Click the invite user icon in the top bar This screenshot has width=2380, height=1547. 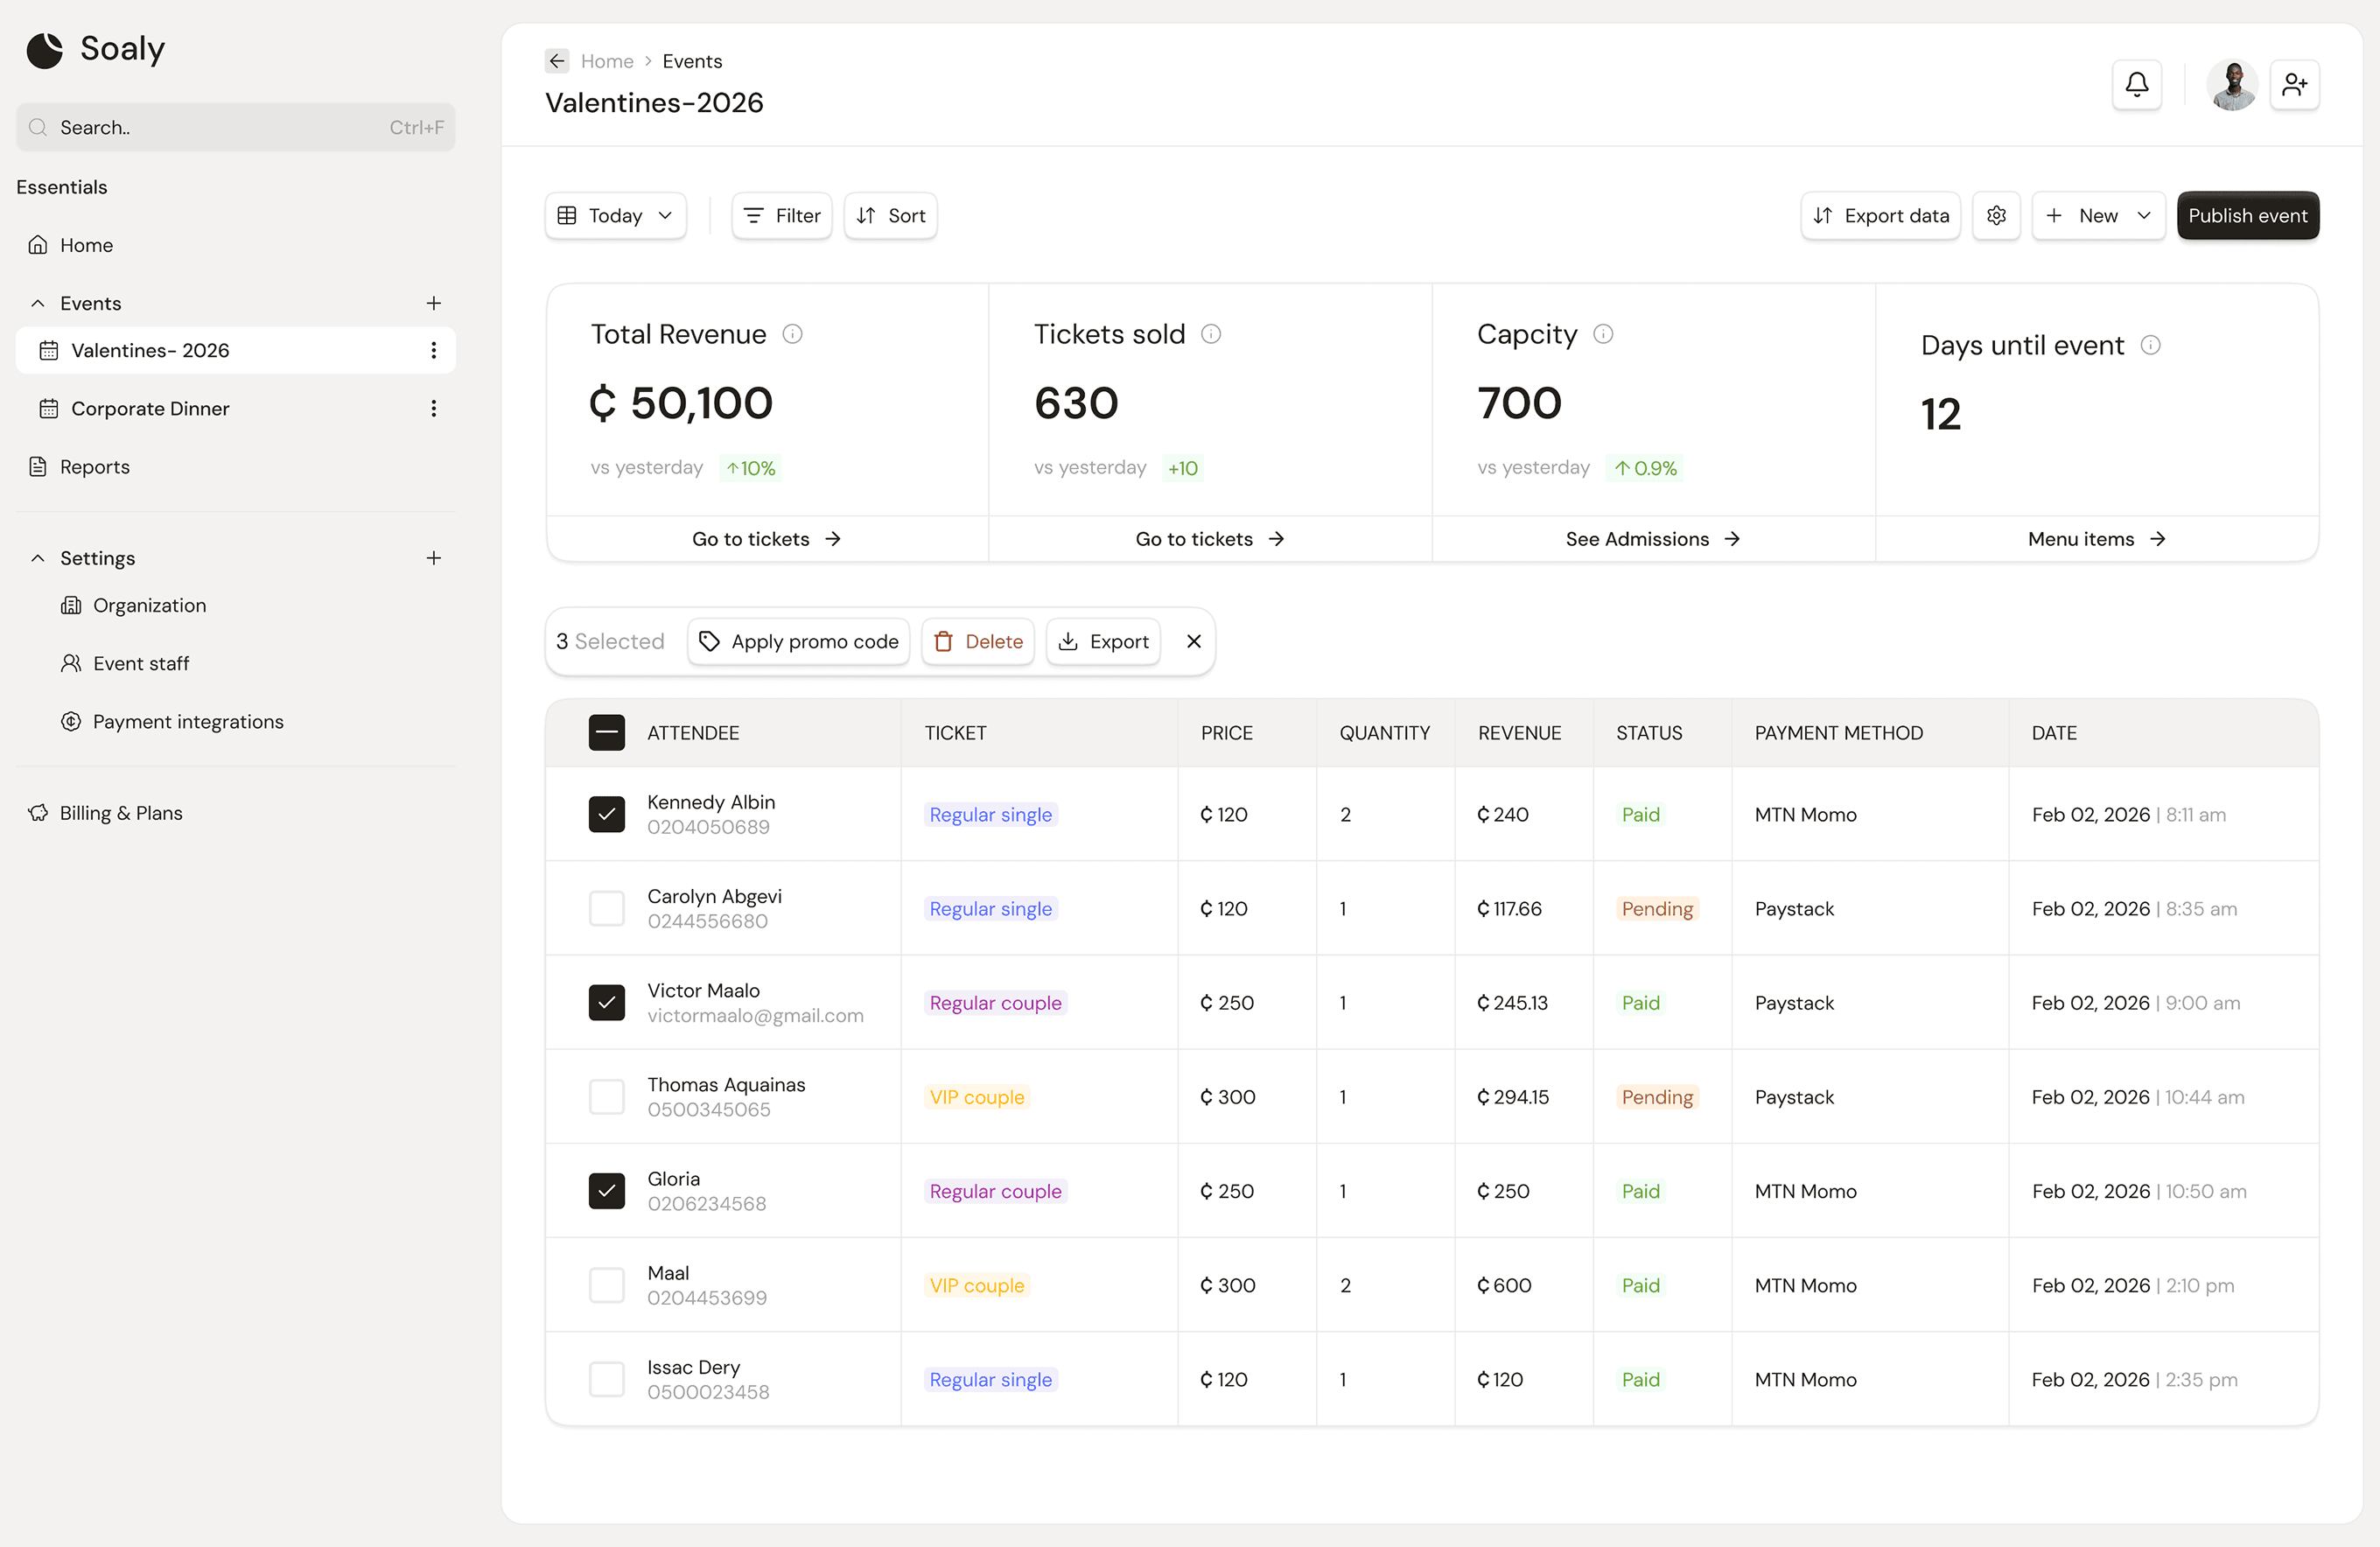tap(2295, 84)
